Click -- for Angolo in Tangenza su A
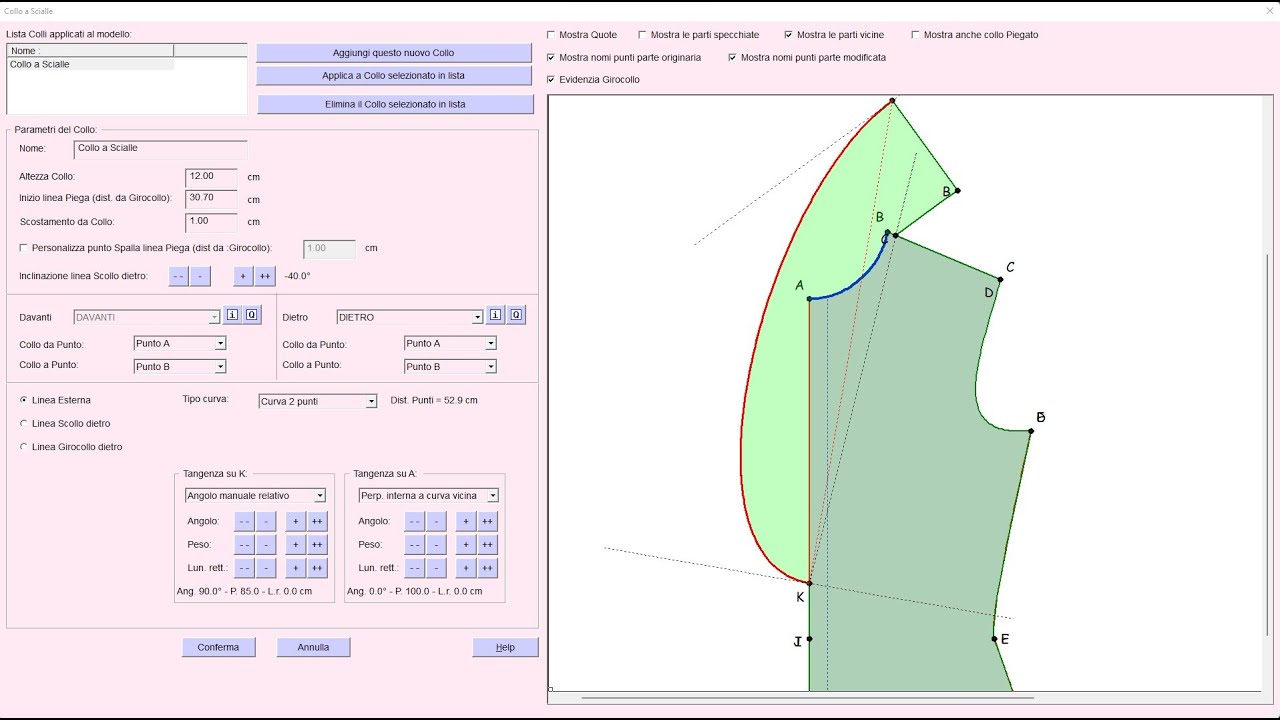The height and width of the screenshot is (720, 1280). tap(414, 521)
